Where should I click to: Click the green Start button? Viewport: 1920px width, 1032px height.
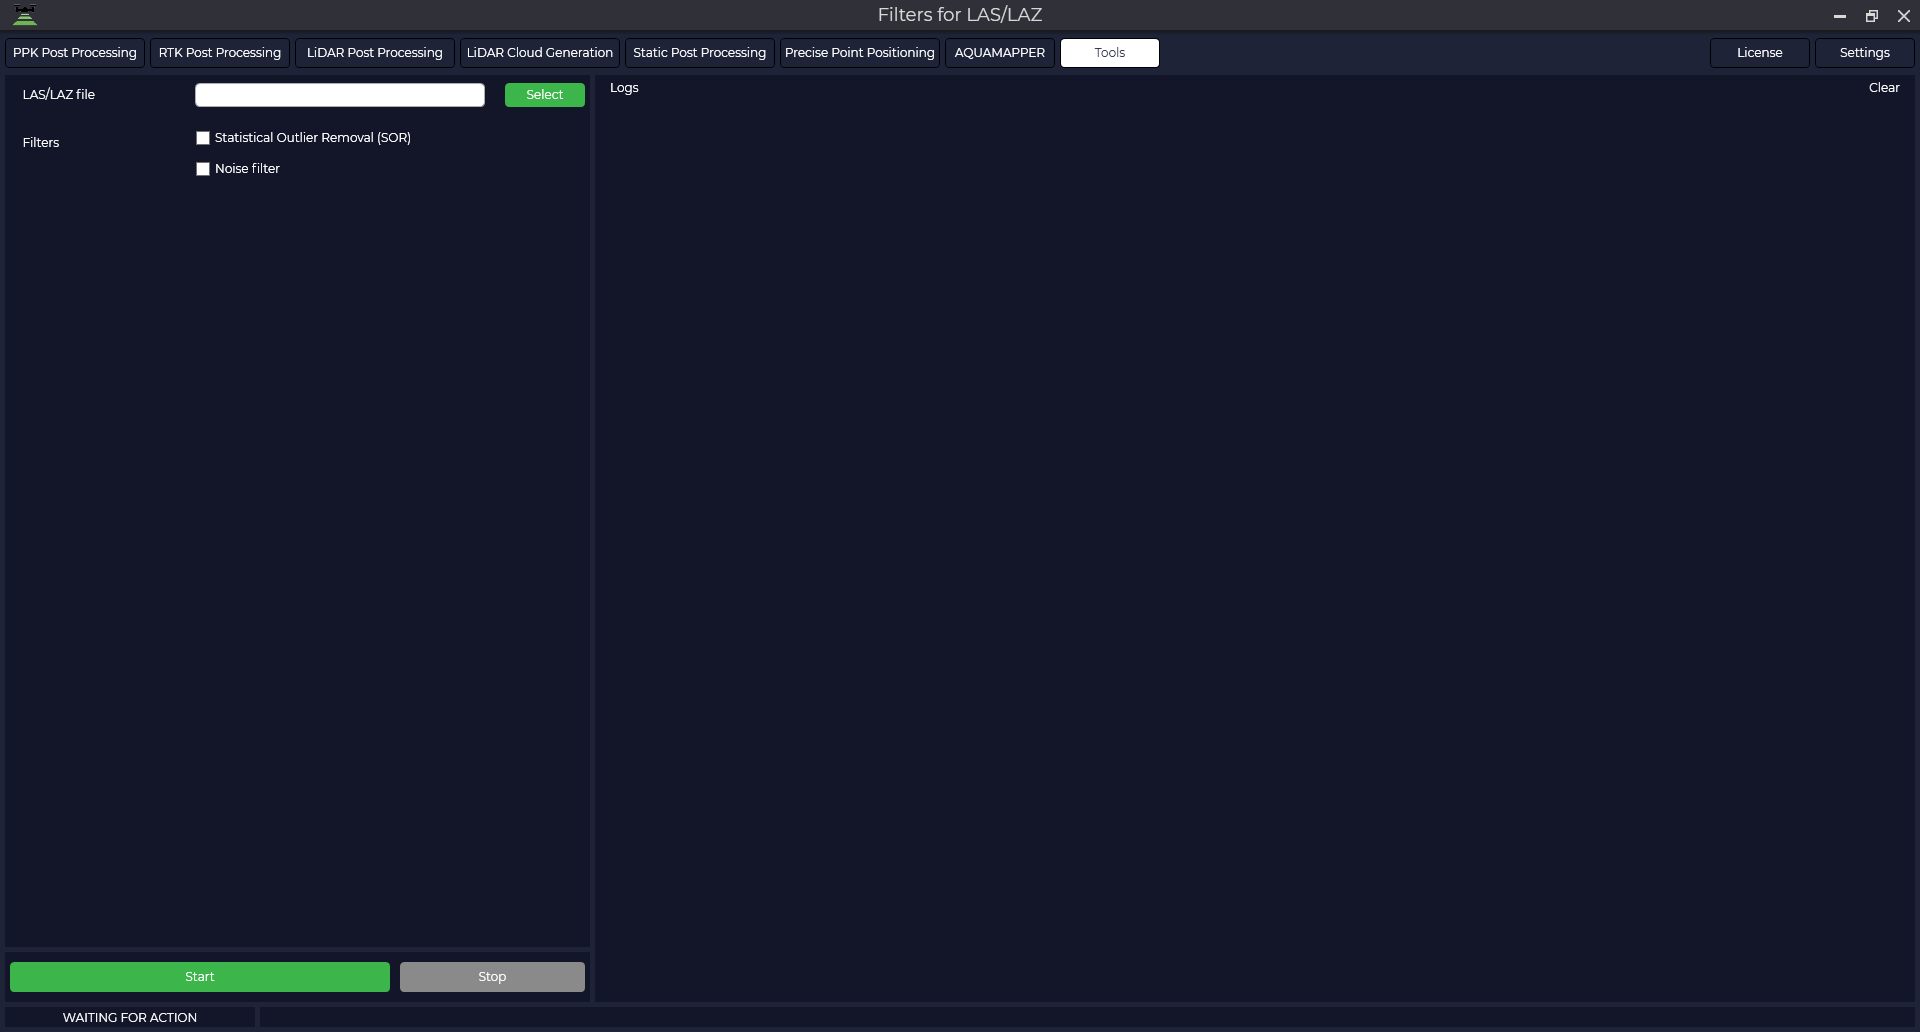[200, 977]
